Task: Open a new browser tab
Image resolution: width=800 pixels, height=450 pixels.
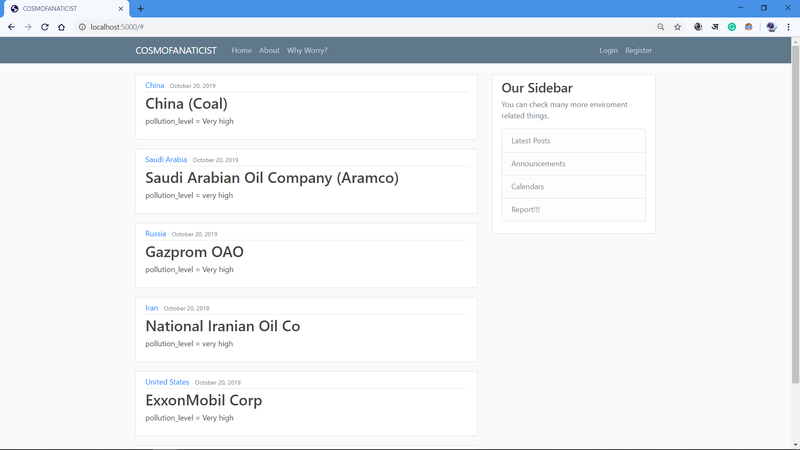Action: click(140, 8)
